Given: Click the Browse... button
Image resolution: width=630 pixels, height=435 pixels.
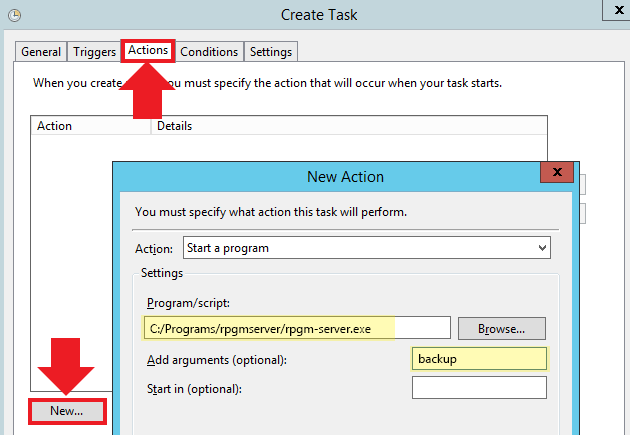Looking at the screenshot, I should (502, 328).
